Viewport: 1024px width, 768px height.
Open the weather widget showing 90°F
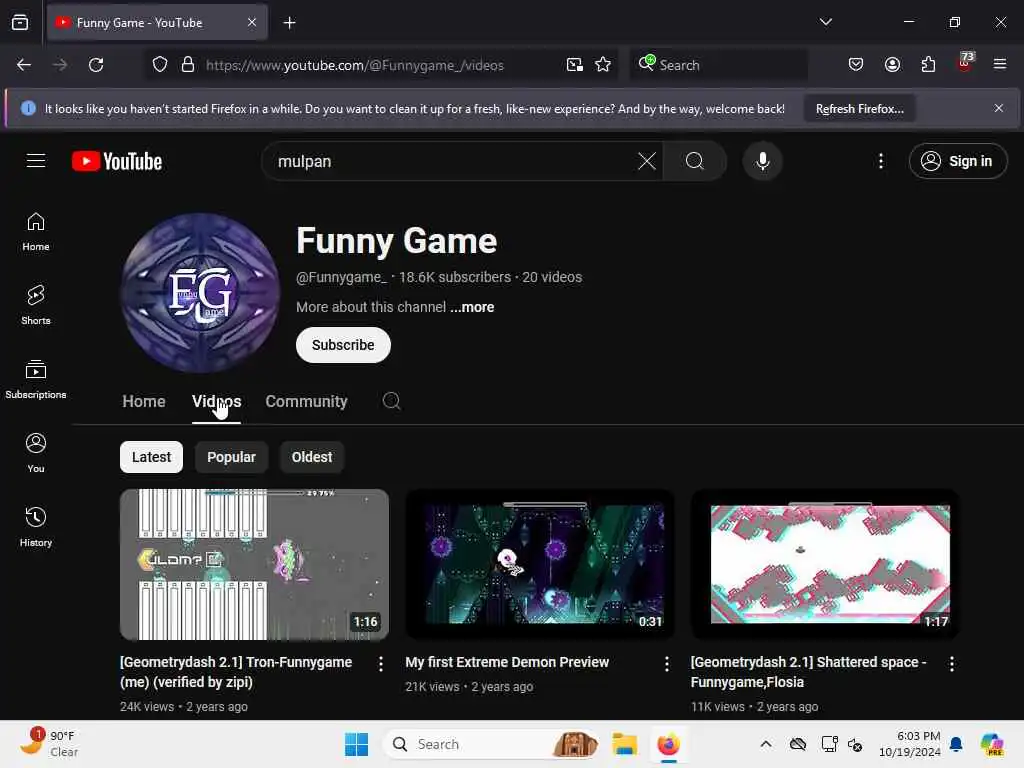click(x=49, y=744)
